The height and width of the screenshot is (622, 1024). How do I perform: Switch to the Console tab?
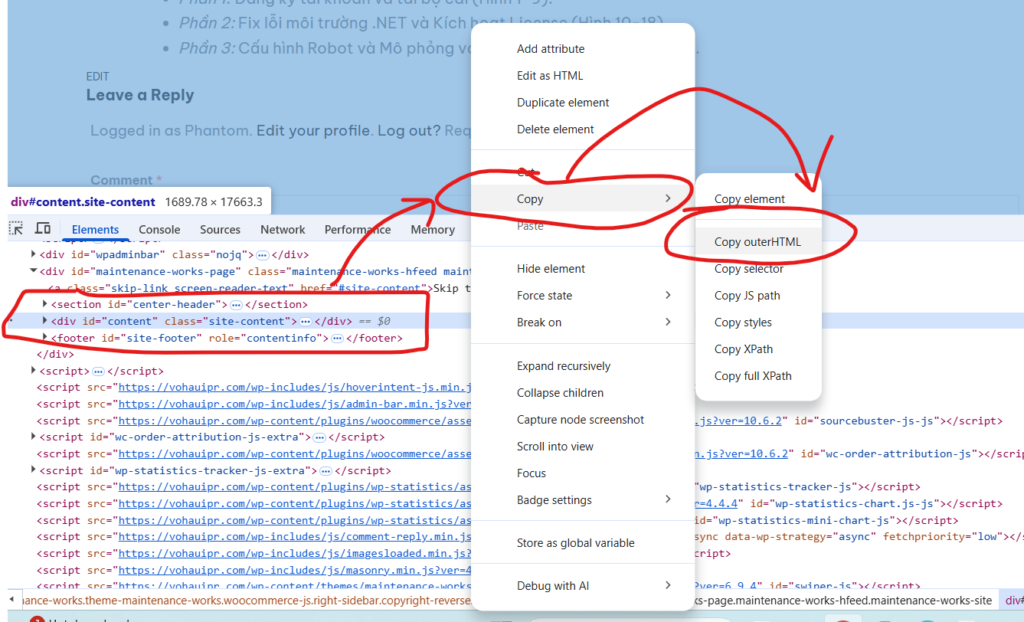[x=159, y=230]
